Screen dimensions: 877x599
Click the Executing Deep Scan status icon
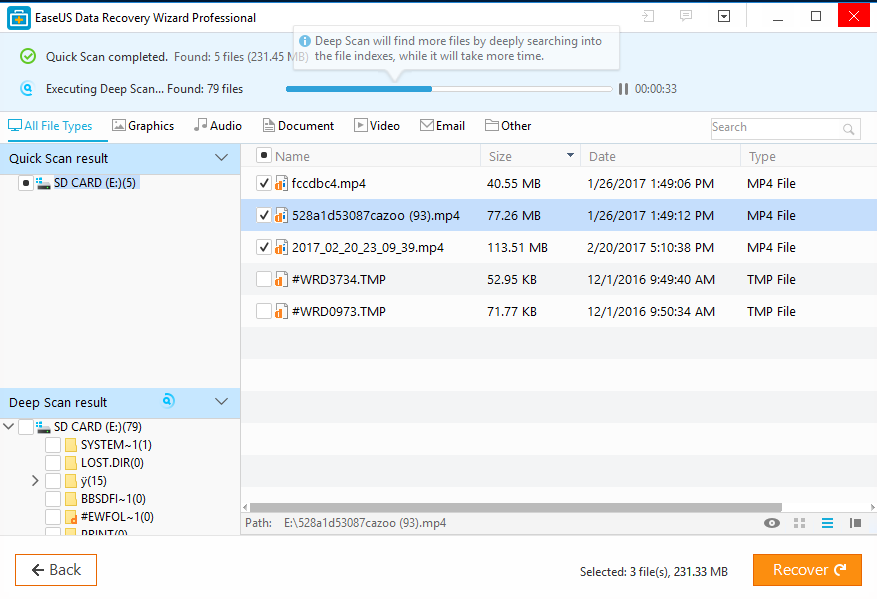27,88
